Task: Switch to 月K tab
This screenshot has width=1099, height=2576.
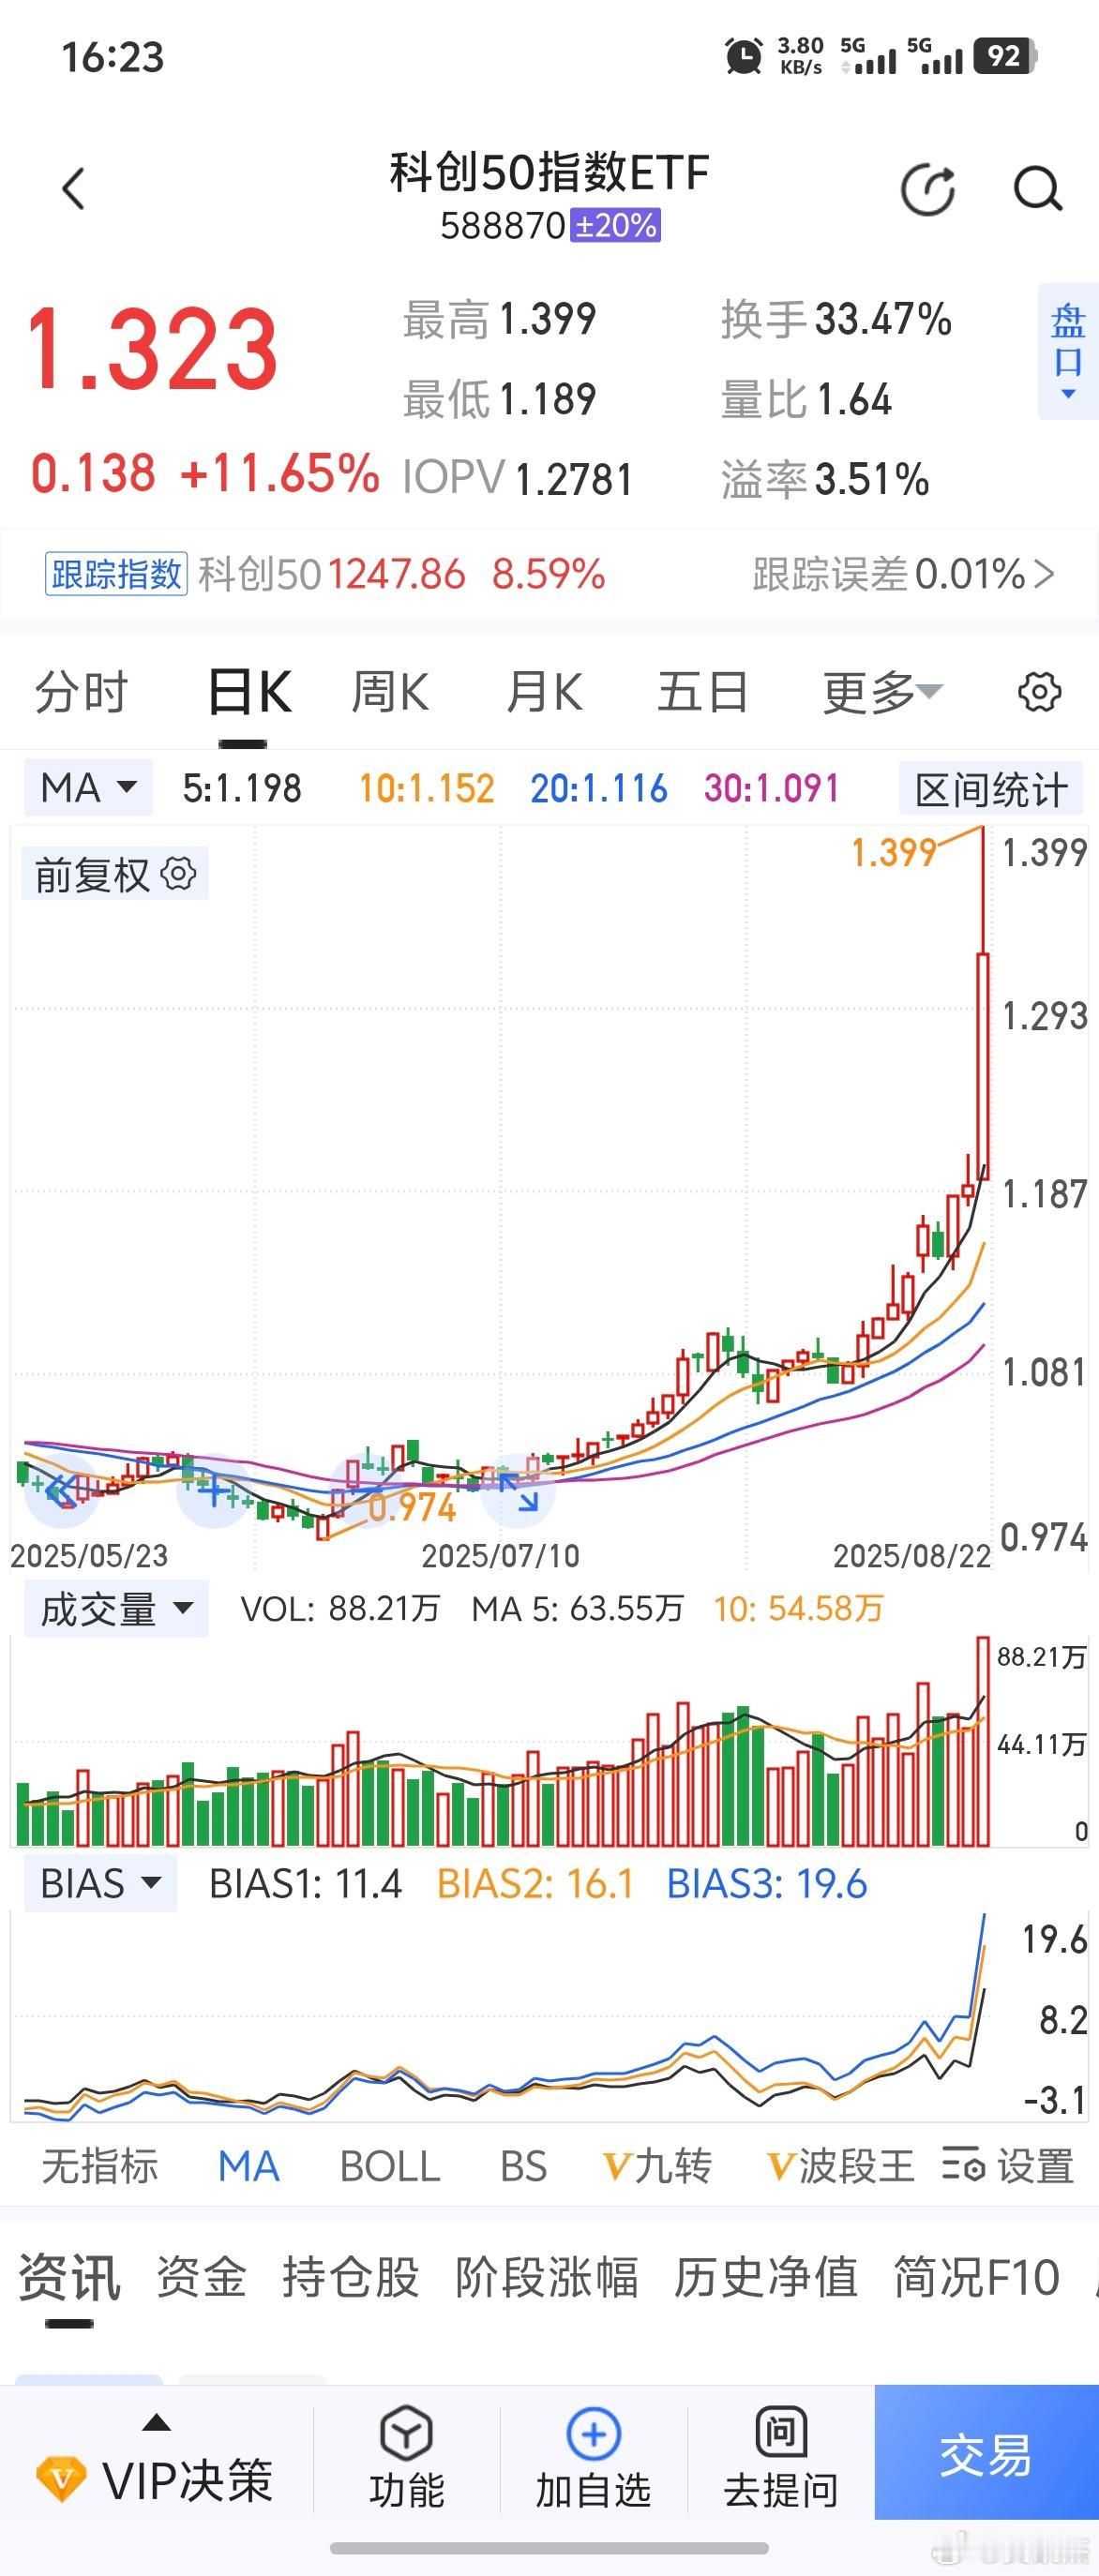Action: point(544,692)
